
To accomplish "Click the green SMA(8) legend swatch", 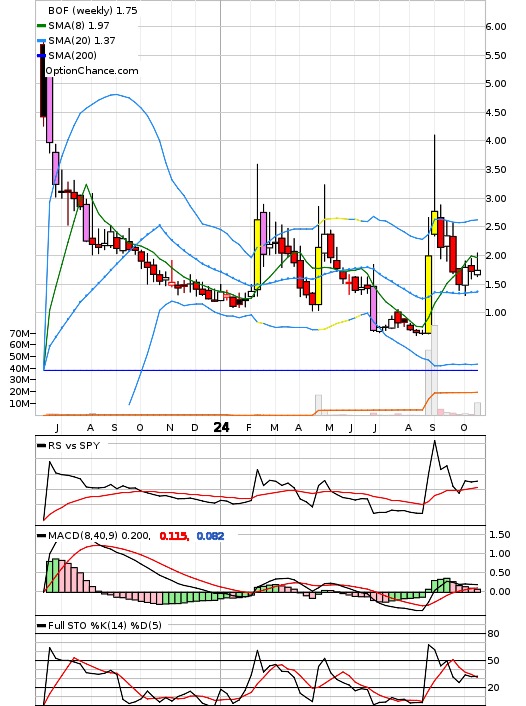I will pyautogui.click(x=41, y=26).
